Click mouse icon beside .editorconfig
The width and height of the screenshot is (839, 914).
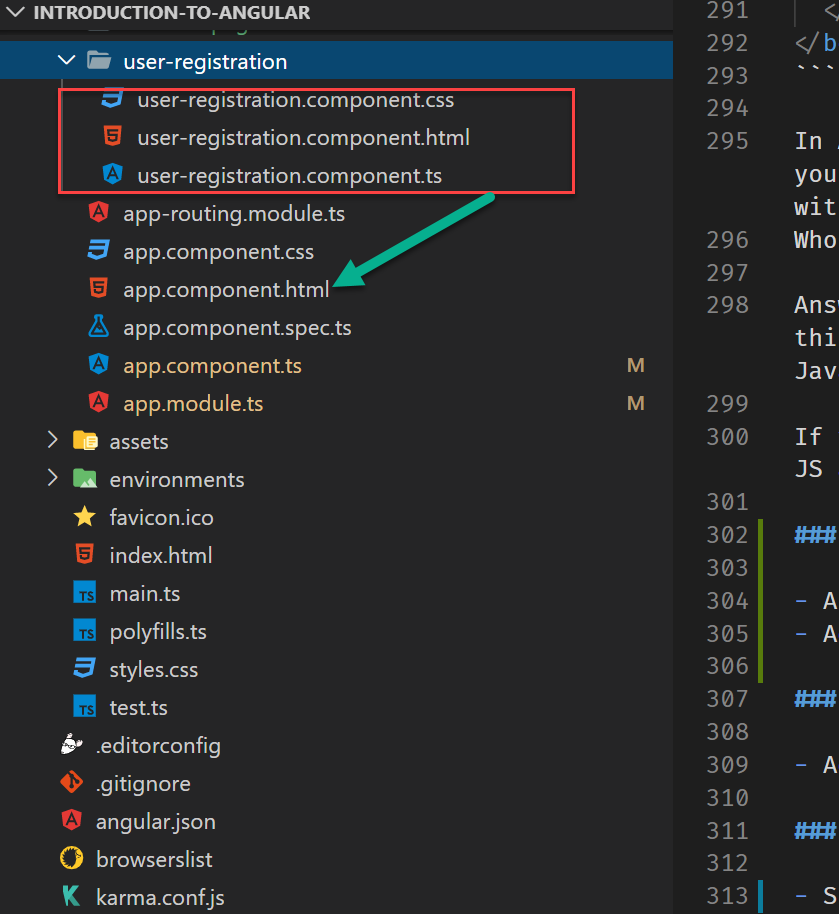pos(72,744)
